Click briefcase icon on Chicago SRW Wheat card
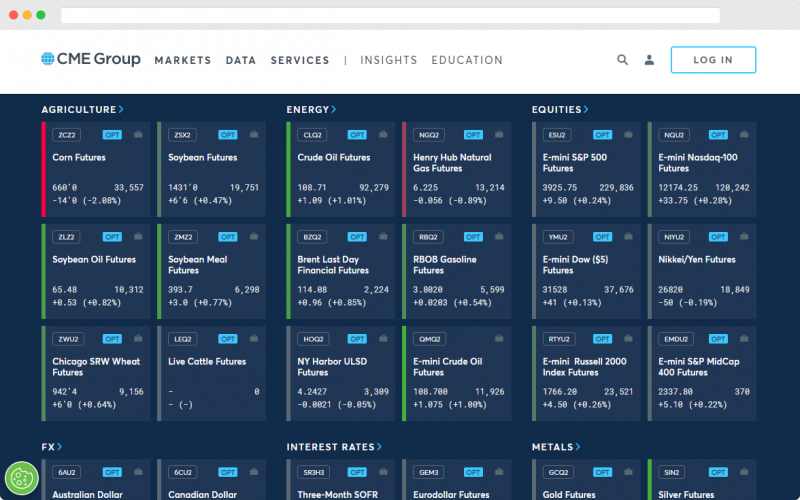This screenshot has width=800, height=500. pyautogui.click(x=138, y=339)
